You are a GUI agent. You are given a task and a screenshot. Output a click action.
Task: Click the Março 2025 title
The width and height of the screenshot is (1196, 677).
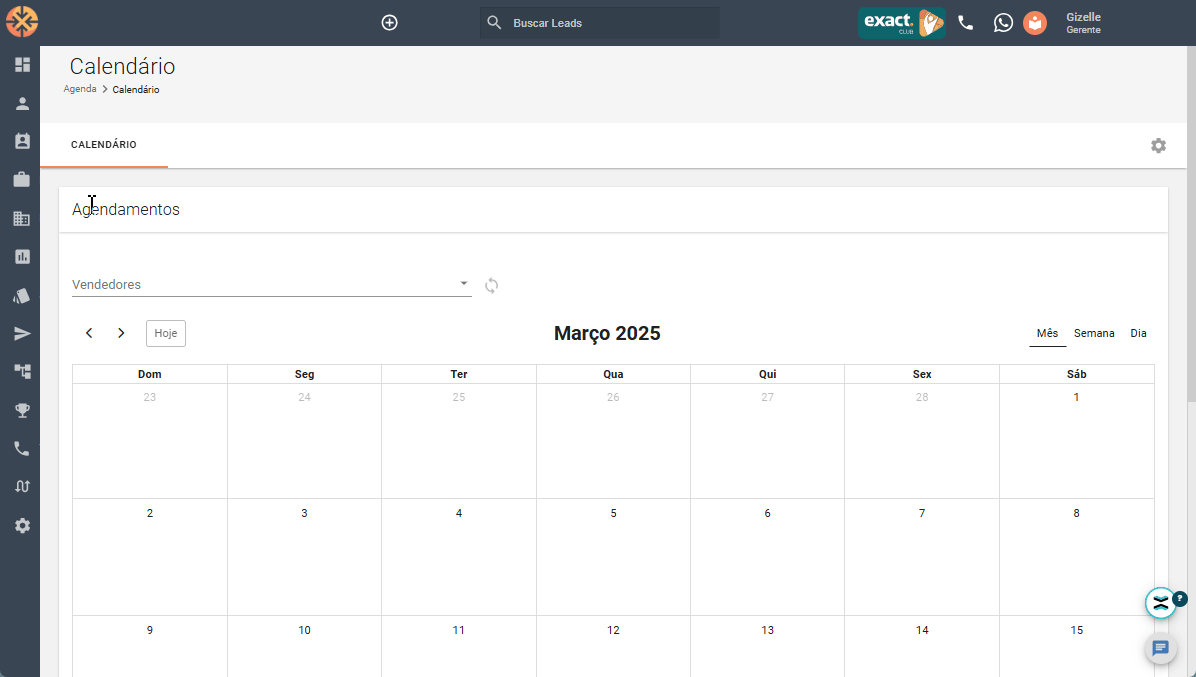(x=607, y=333)
